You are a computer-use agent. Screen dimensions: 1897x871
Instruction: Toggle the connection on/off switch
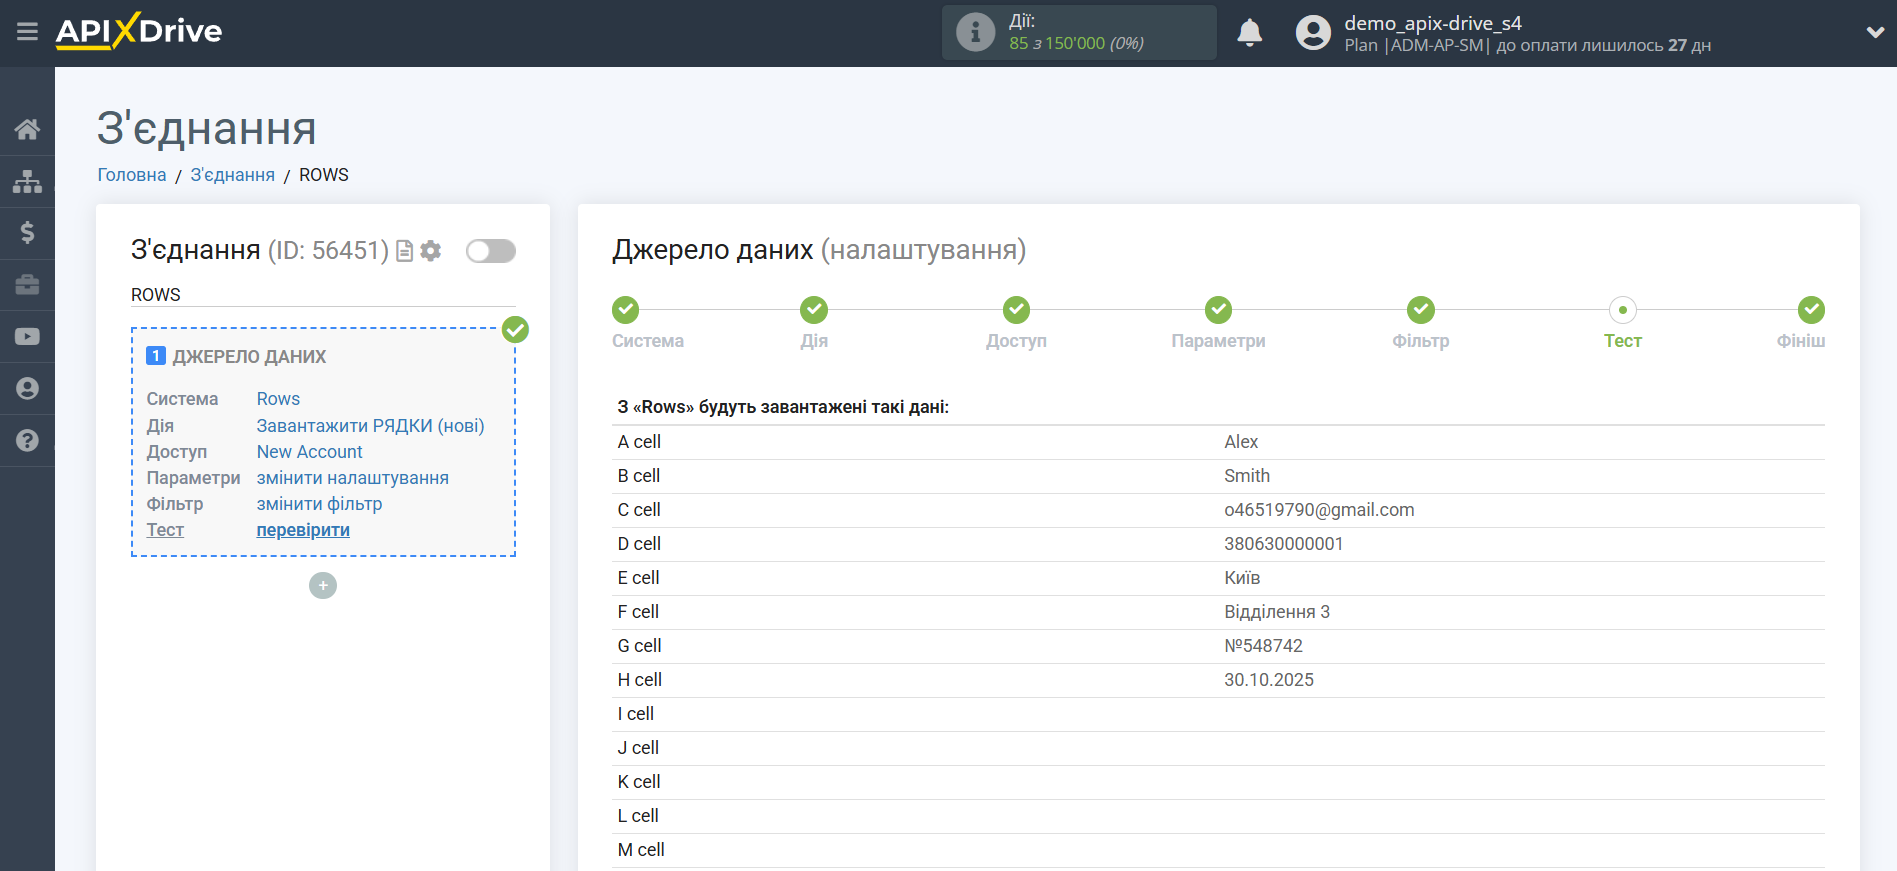(x=490, y=251)
